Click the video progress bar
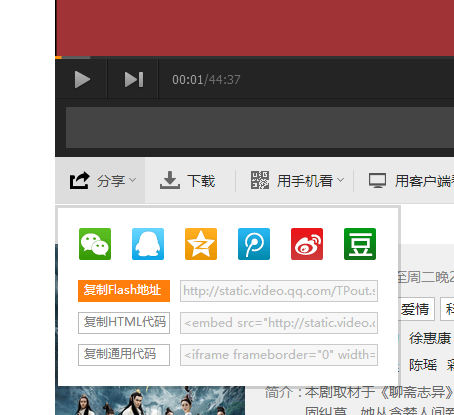Image resolution: width=454 pixels, height=415 pixels. tap(255, 58)
